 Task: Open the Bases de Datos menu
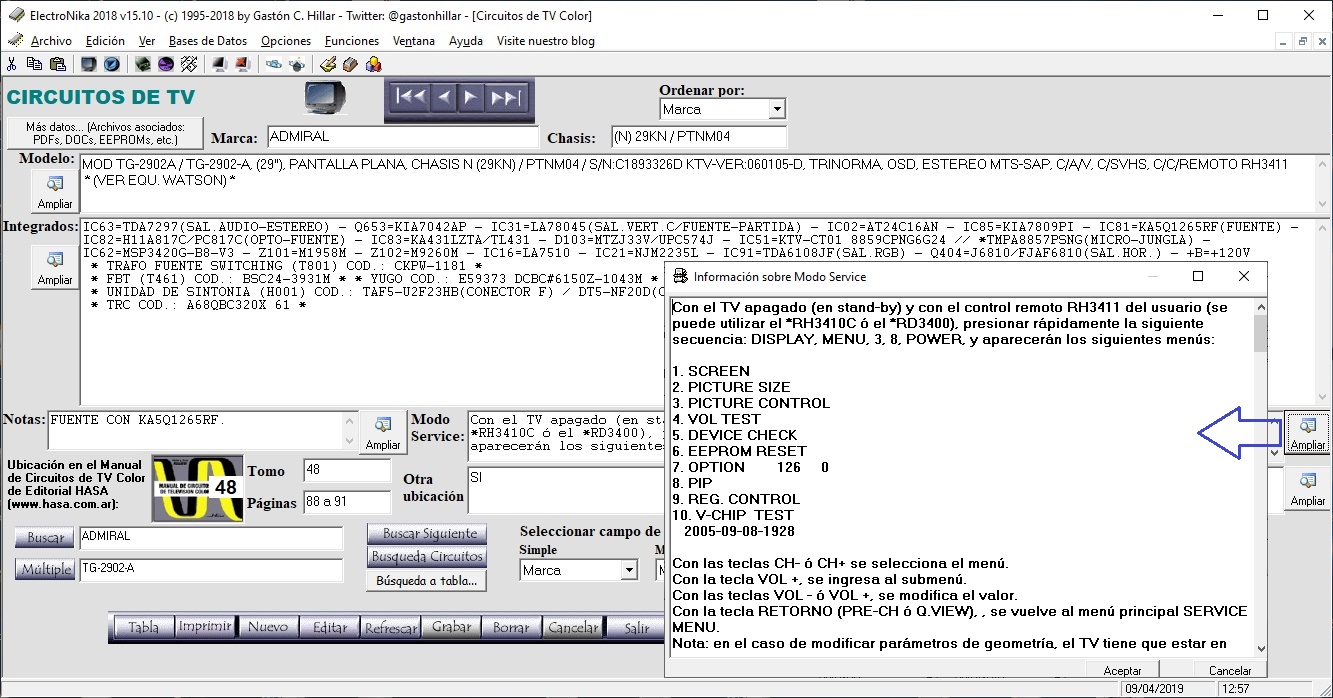pyautogui.click(x=208, y=41)
